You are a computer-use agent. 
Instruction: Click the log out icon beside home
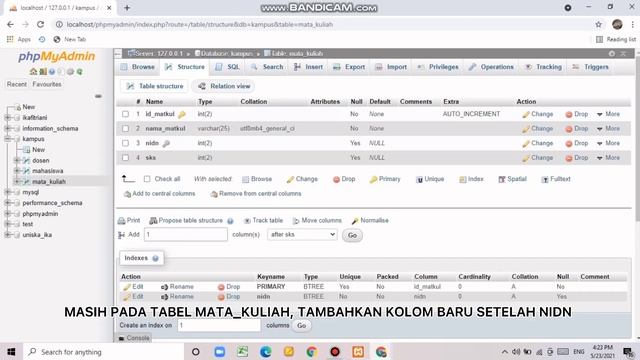(x=42, y=71)
